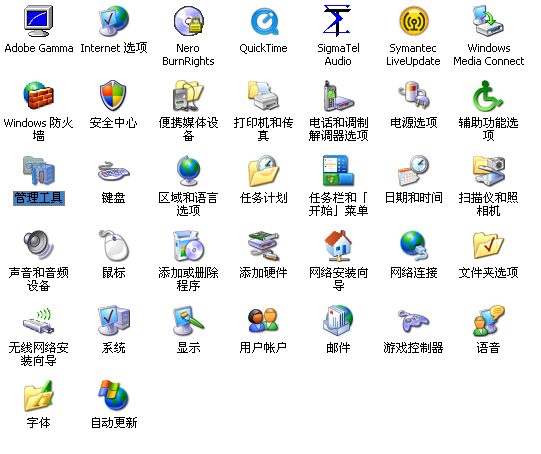This screenshot has height=454, width=541.
Task: Open the Adobe Gamma control panel icon
Action: click(x=38, y=21)
